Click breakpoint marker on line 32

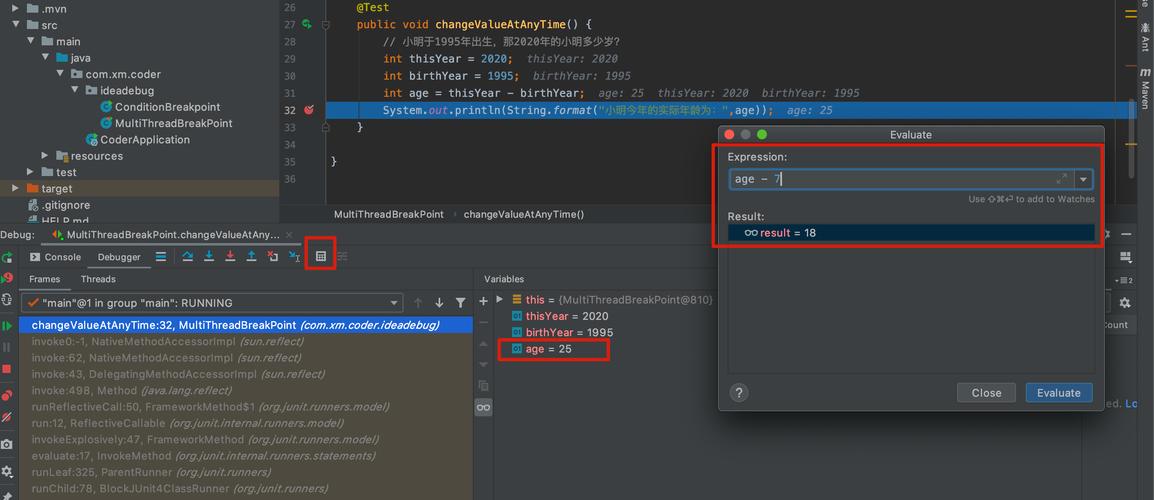point(308,110)
